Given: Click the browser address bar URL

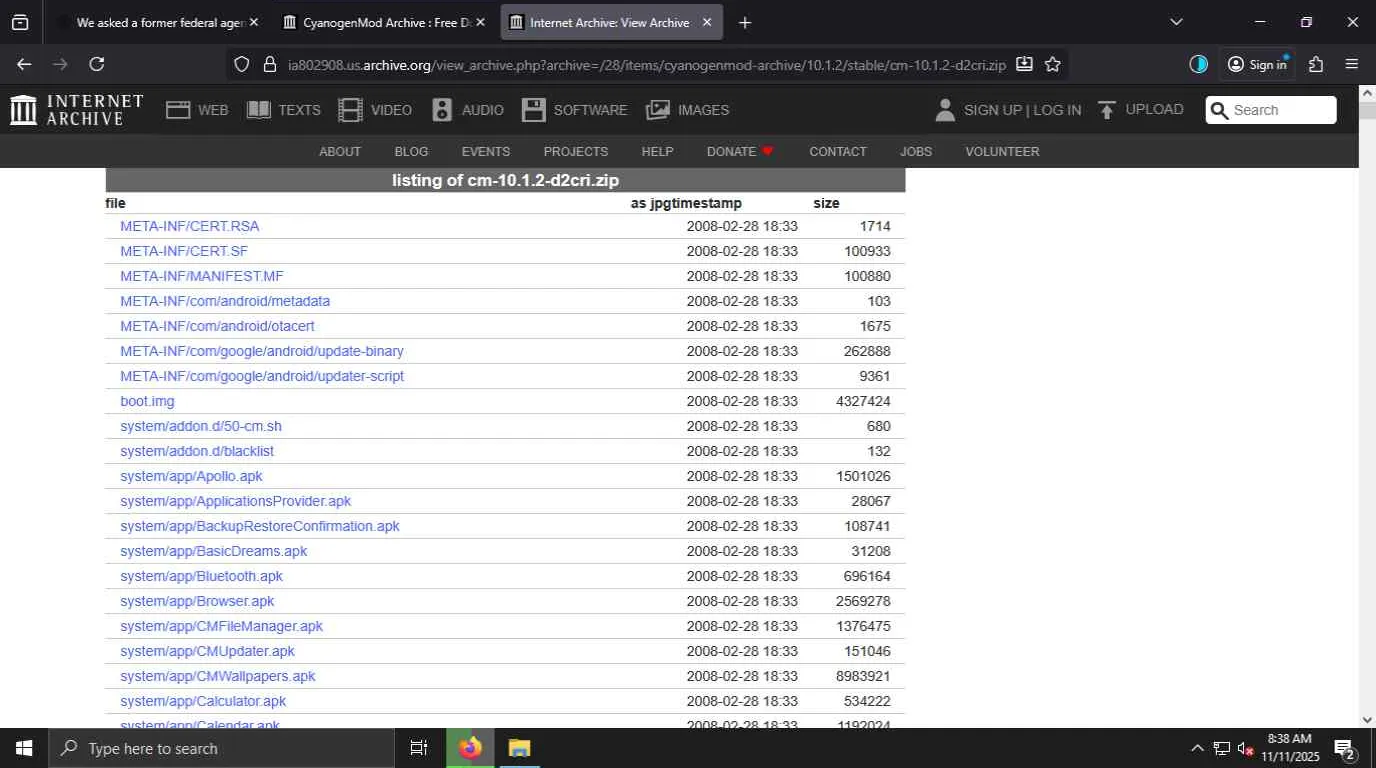Looking at the screenshot, I should pos(646,64).
